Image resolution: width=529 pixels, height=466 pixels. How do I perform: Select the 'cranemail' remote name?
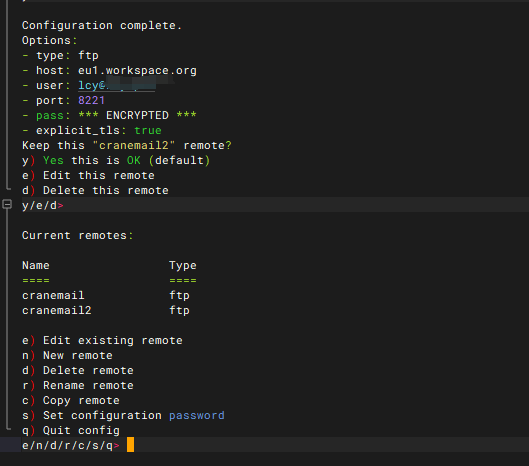53,295
